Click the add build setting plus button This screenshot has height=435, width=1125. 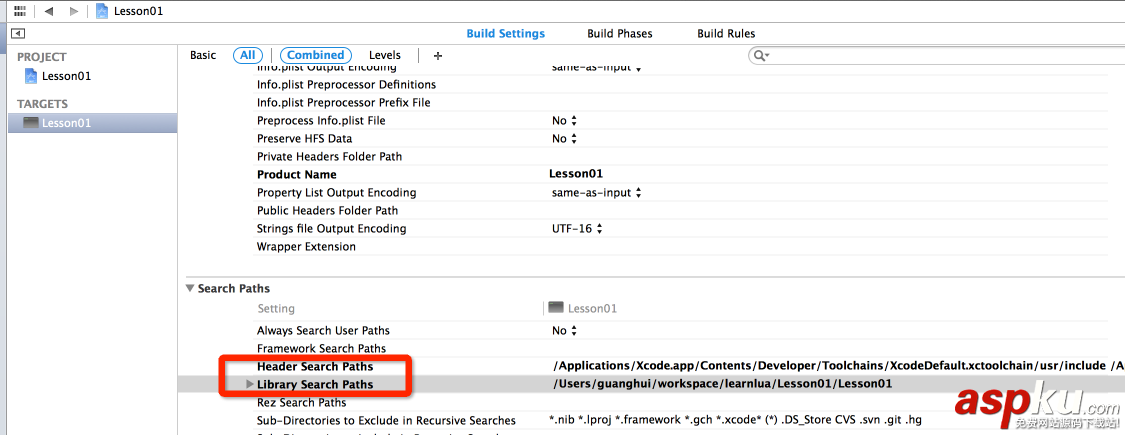(x=437, y=56)
